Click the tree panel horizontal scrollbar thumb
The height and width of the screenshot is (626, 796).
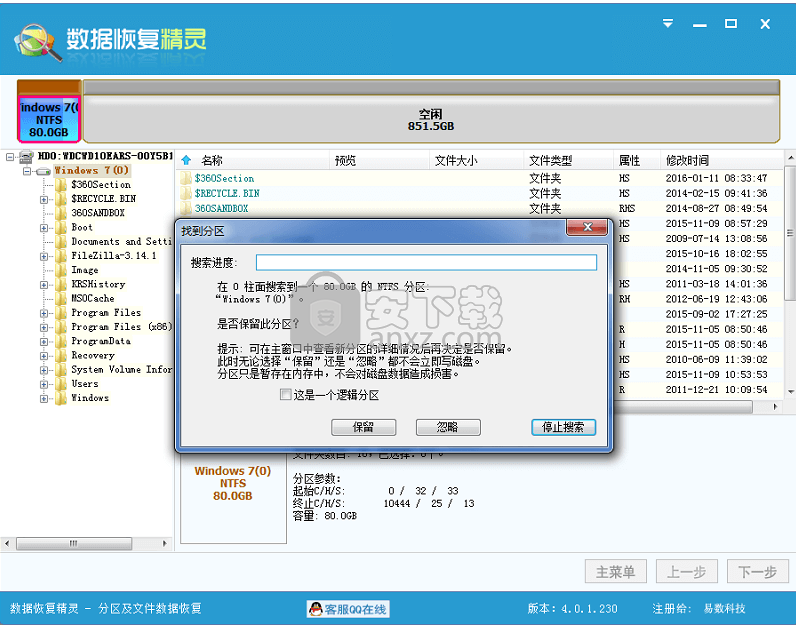pyautogui.click(x=74, y=543)
